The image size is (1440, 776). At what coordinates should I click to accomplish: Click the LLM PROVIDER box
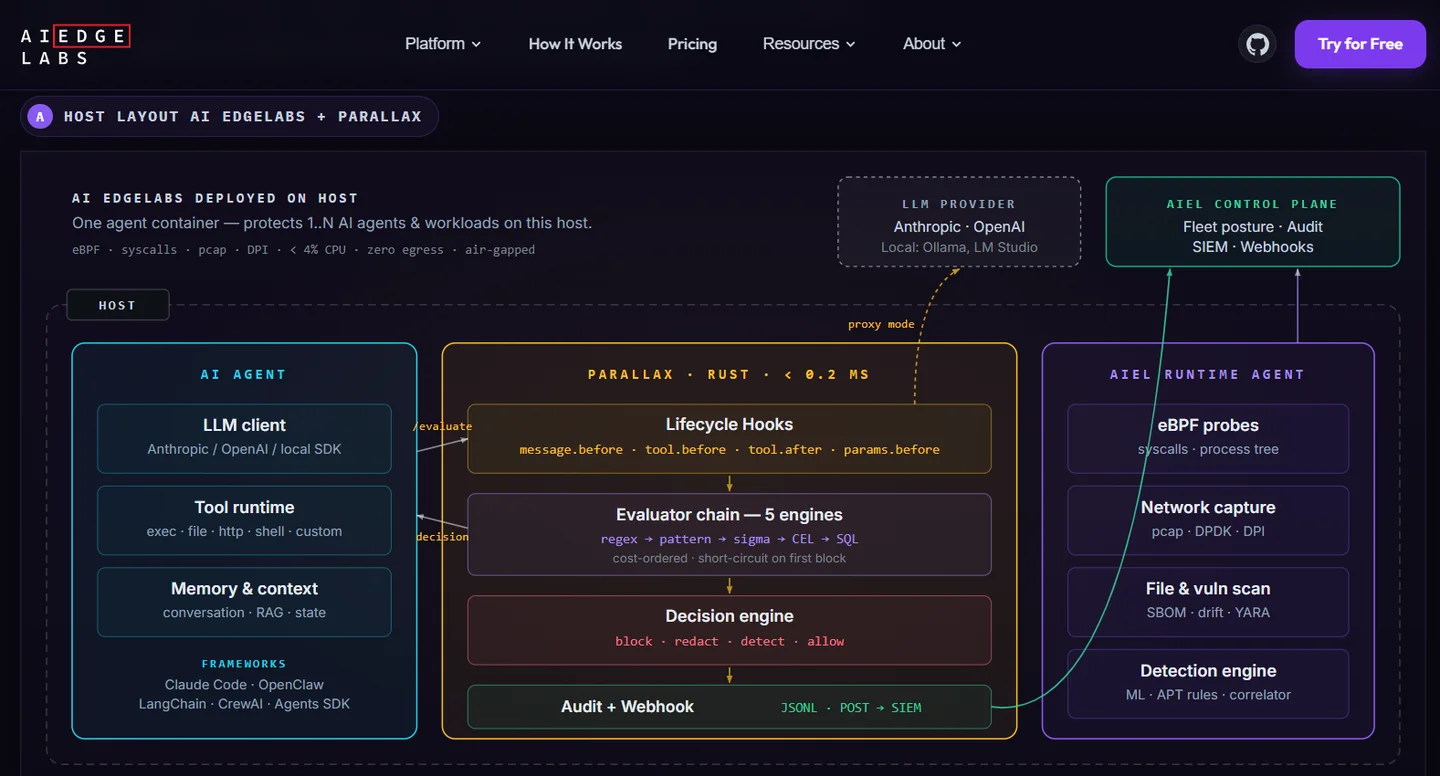tap(959, 222)
